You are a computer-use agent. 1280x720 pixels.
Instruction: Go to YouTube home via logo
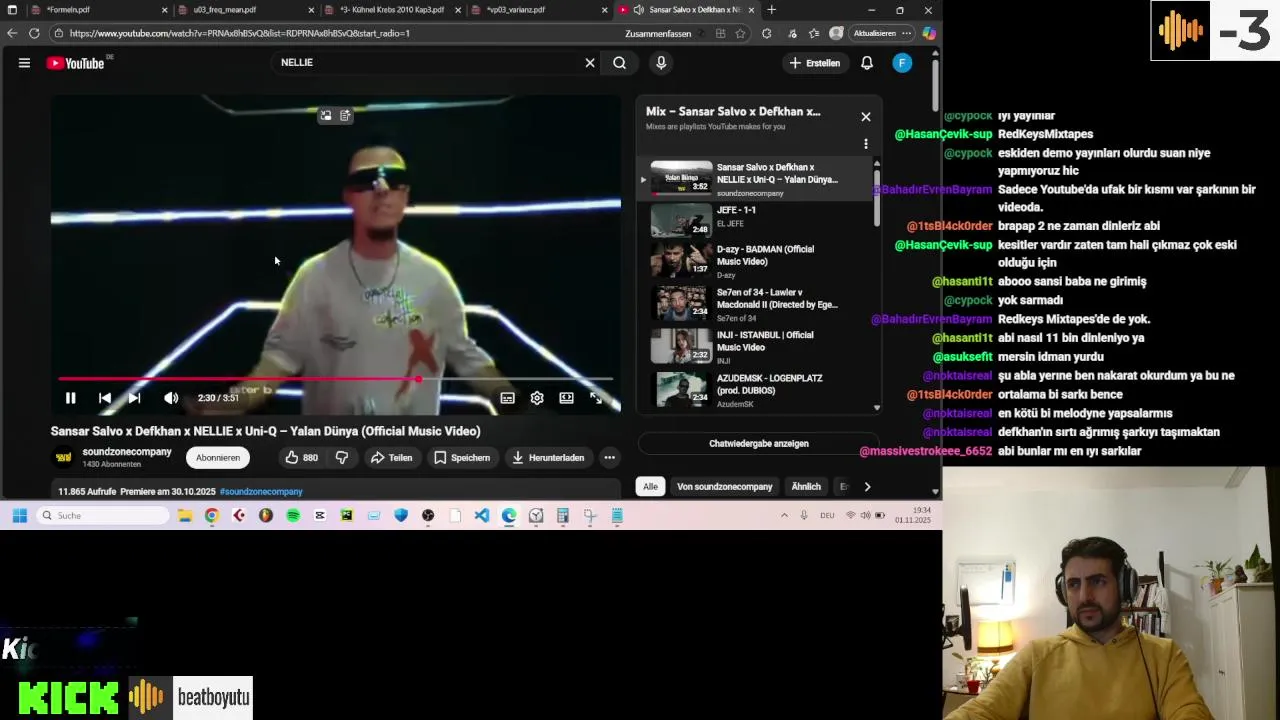pos(75,63)
